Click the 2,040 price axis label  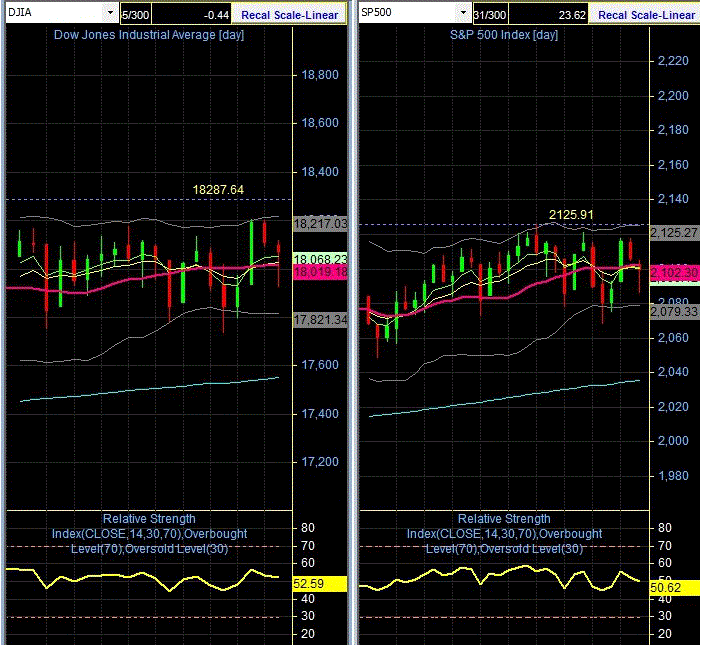pos(673,372)
